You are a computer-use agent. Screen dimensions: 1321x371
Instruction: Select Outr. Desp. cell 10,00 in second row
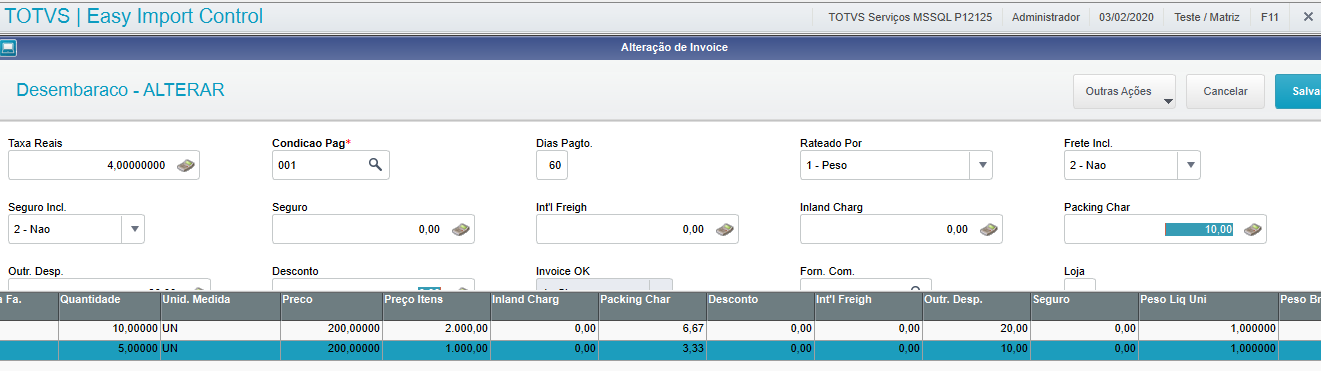click(x=976, y=349)
